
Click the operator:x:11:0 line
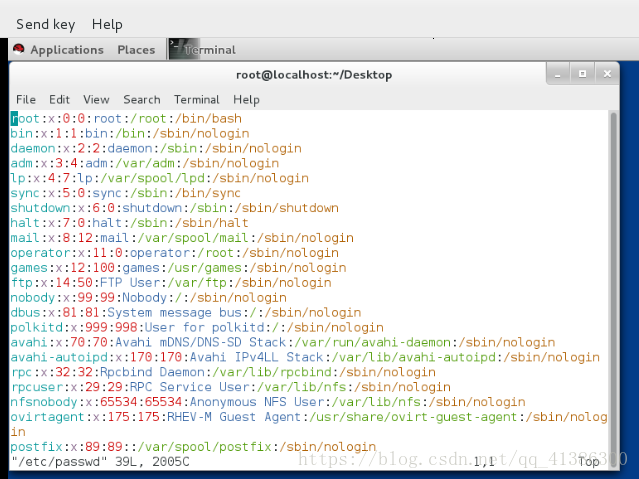click(x=175, y=253)
